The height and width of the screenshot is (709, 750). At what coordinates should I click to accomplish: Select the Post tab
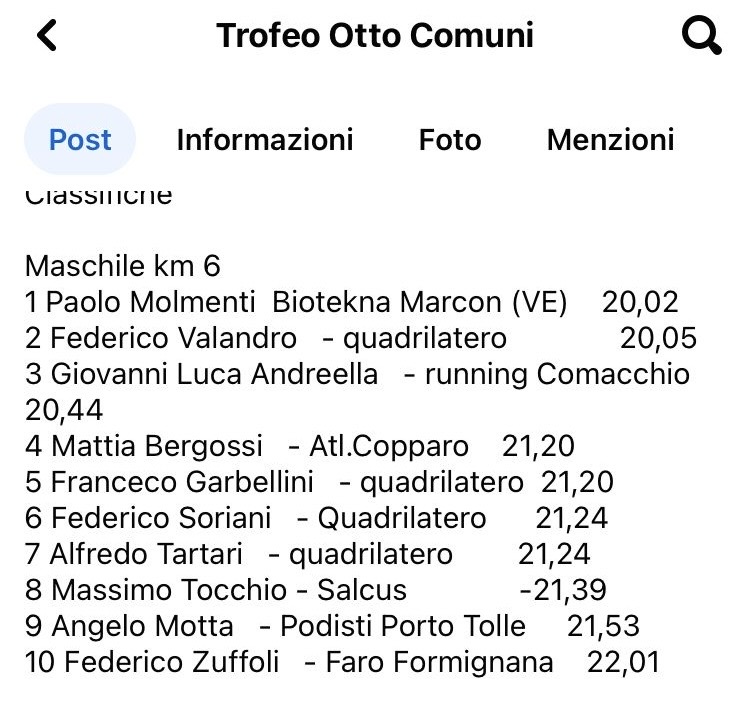point(80,139)
